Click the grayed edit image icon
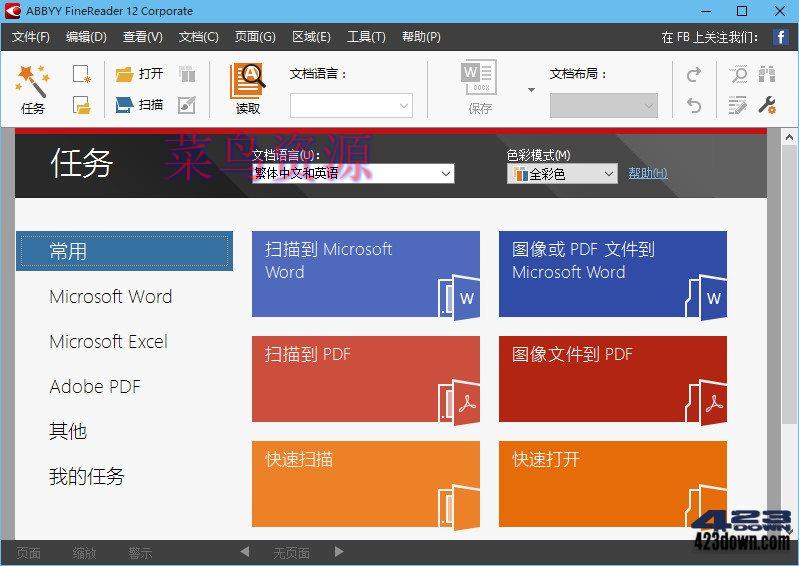 pyautogui.click(x=187, y=105)
